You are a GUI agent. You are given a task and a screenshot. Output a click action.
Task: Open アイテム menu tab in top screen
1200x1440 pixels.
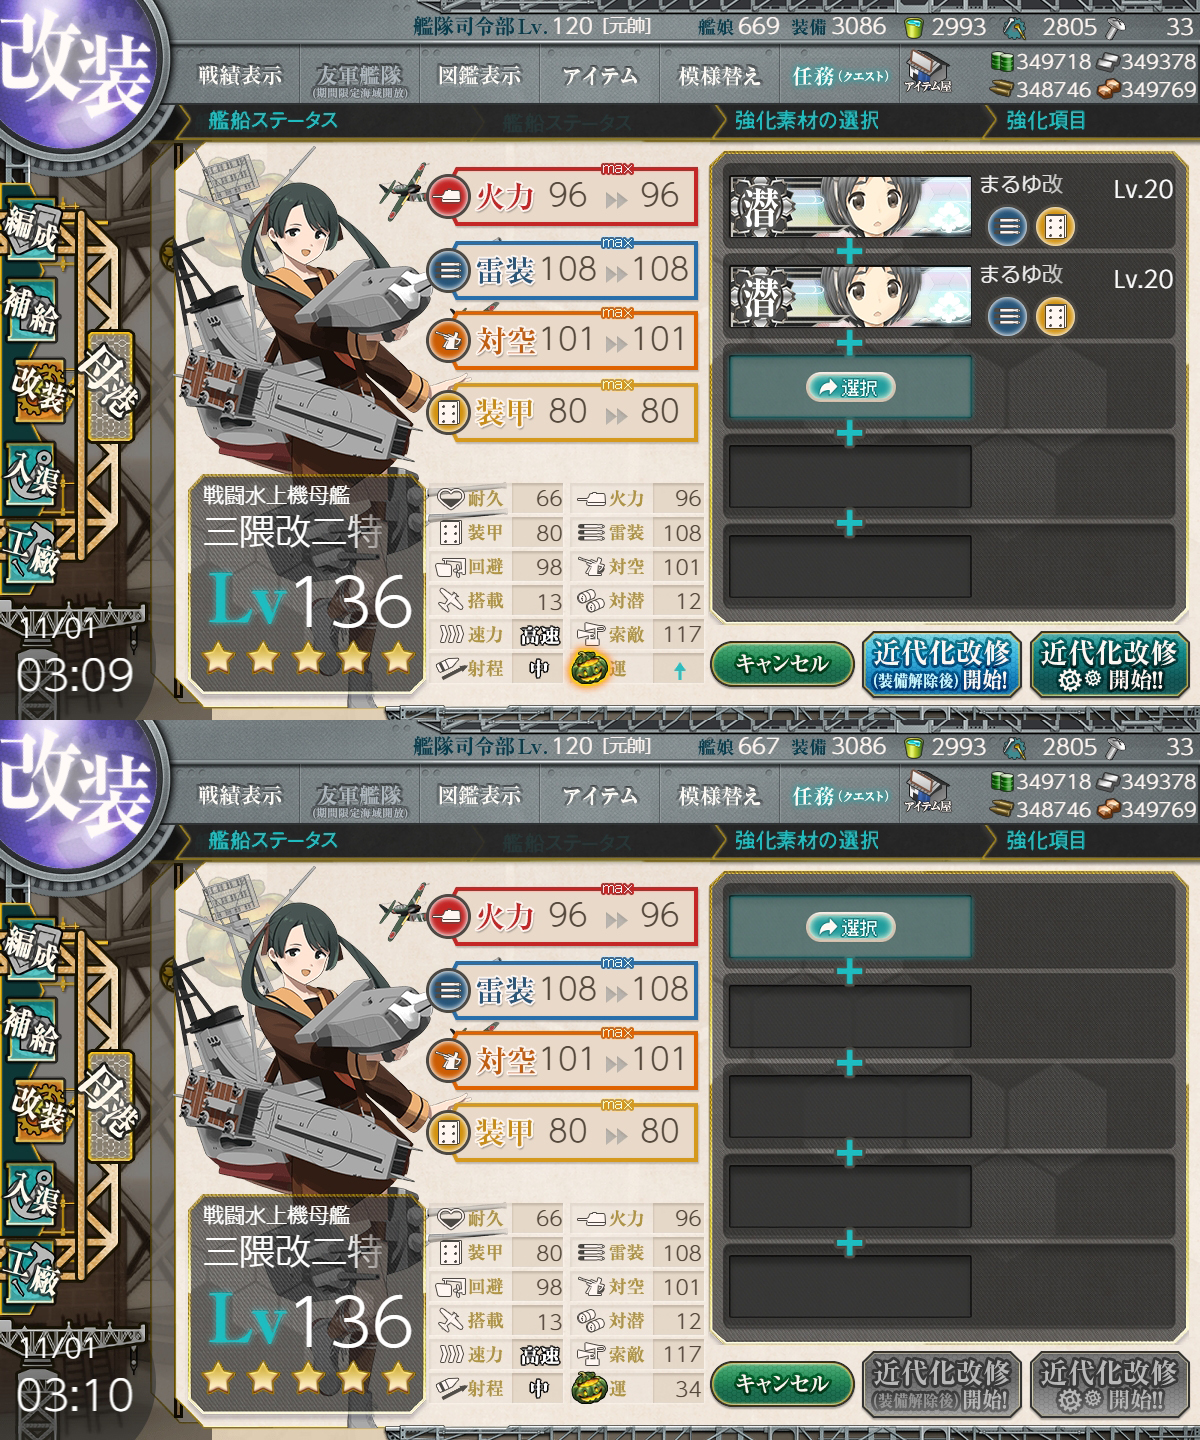[600, 76]
